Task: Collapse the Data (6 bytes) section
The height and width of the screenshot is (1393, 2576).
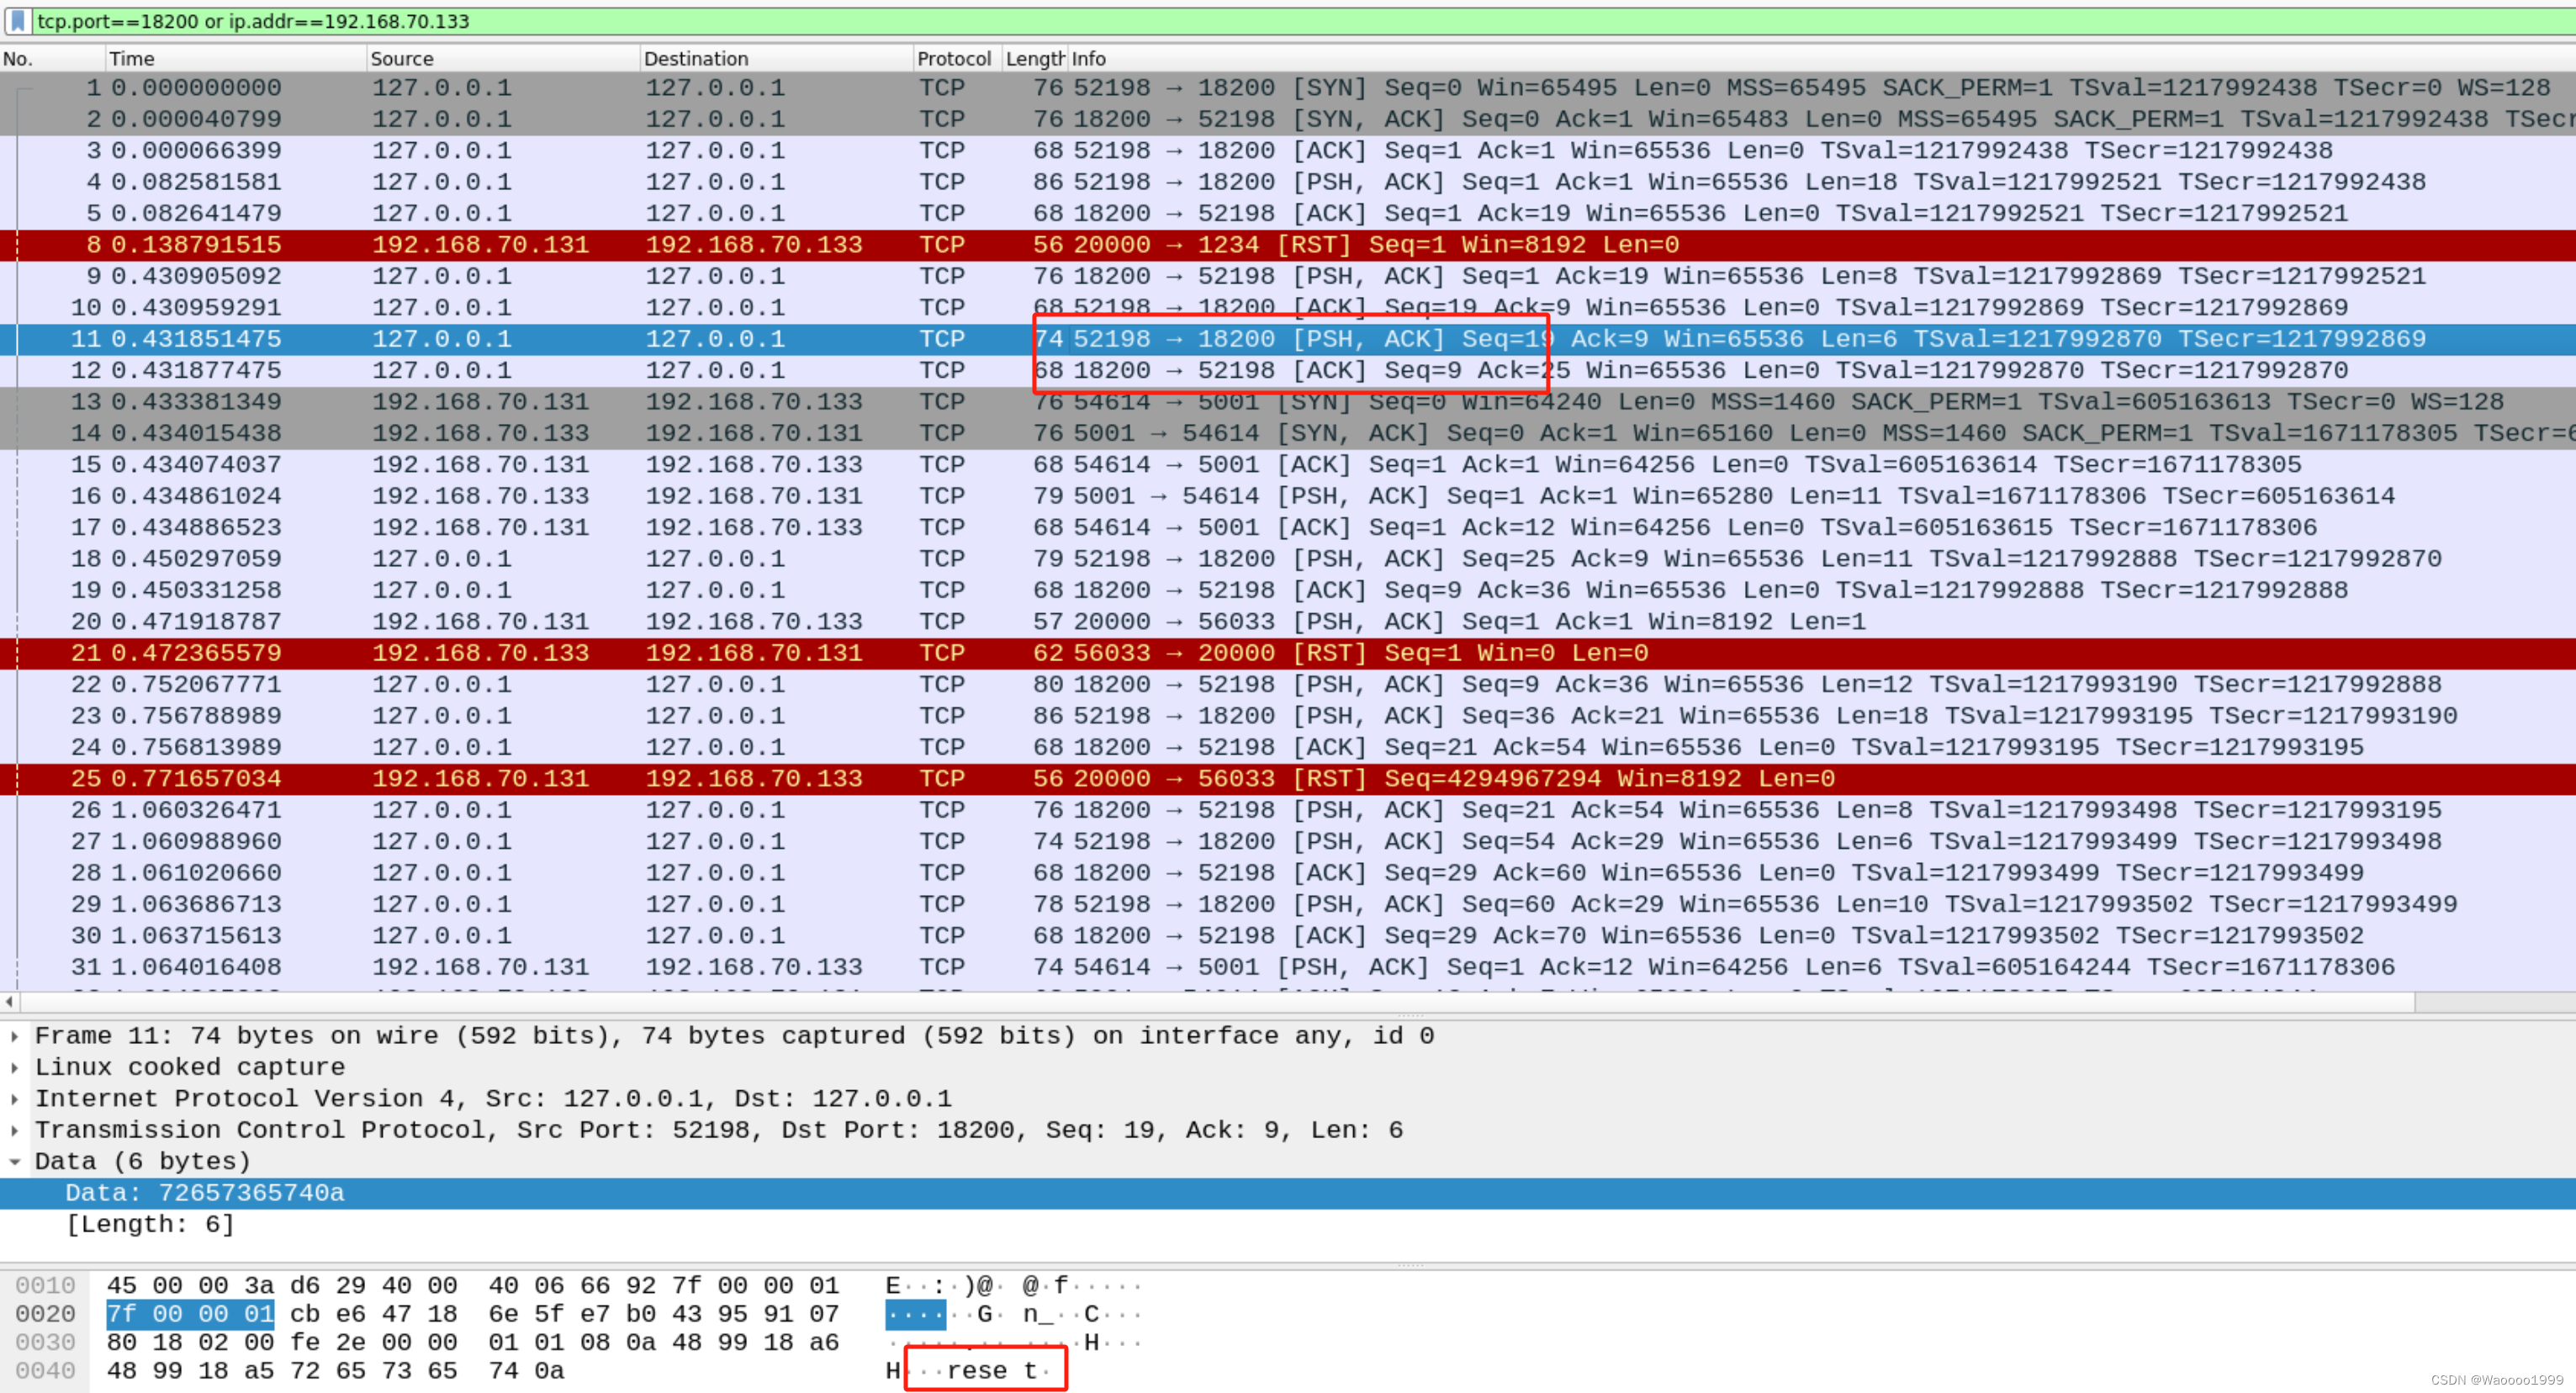Action: click(14, 1161)
